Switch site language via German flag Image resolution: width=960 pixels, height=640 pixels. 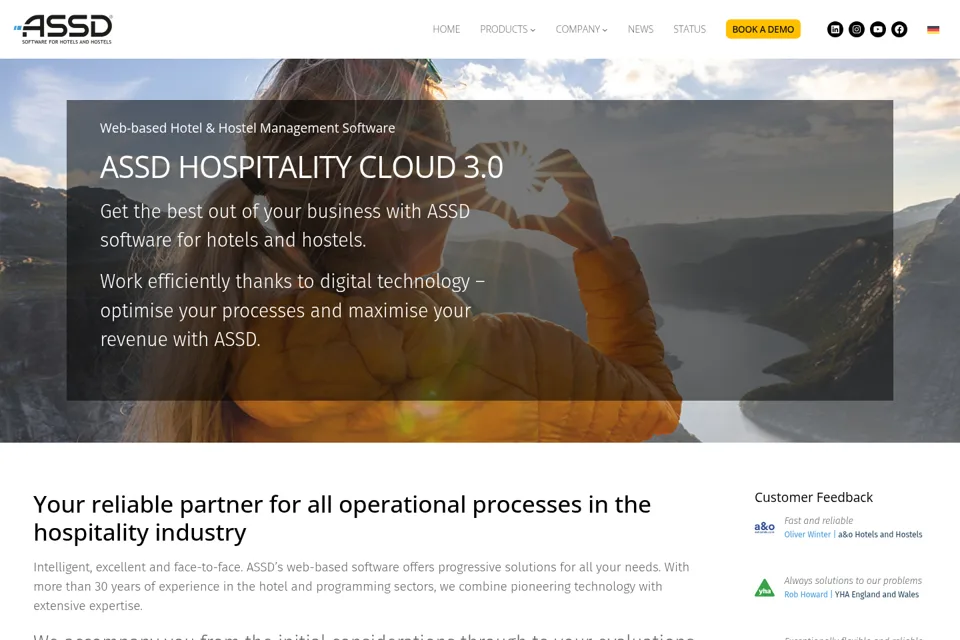tap(932, 29)
